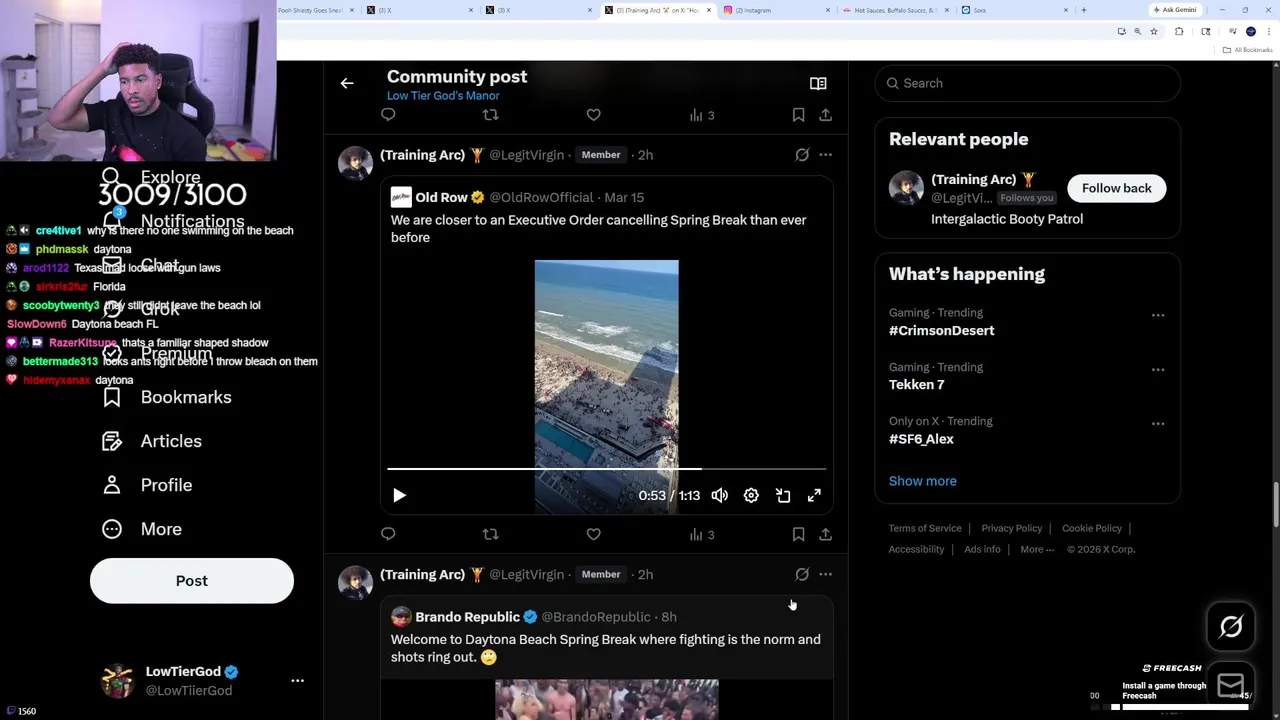Click Follow back for Training Arc
The height and width of the screenshot is (720, 1280).
point(1116,188)
